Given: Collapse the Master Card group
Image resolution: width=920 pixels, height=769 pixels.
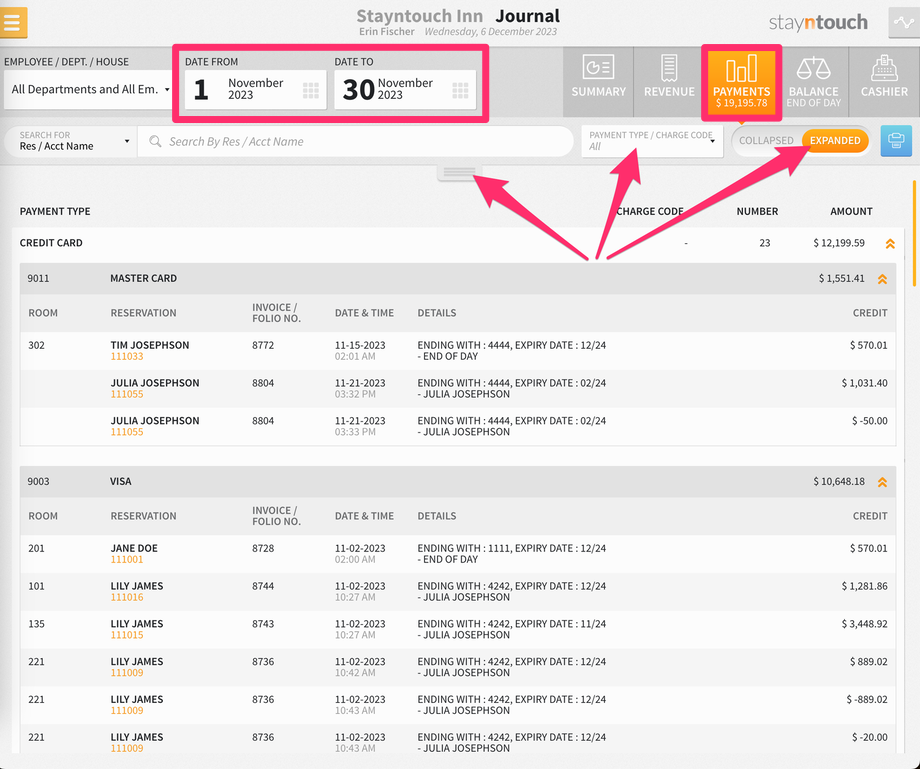Looking at the screenshot, I should click(882, 279).
